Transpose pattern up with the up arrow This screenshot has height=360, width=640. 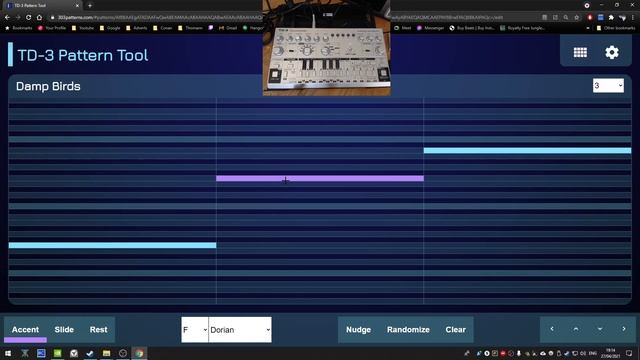tap(576, 329)
